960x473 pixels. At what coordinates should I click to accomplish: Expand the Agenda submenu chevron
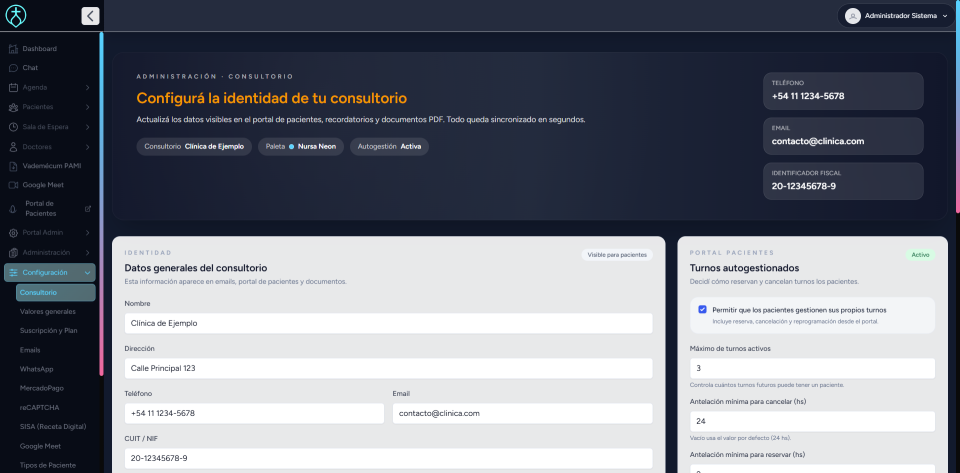(x=88, y=88)
